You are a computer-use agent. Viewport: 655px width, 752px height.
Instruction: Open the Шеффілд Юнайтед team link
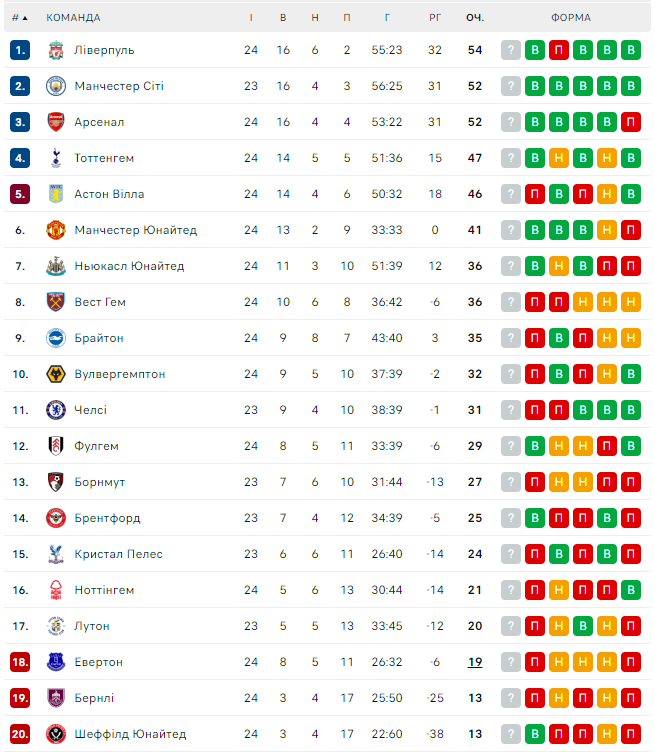click(130, 734)
